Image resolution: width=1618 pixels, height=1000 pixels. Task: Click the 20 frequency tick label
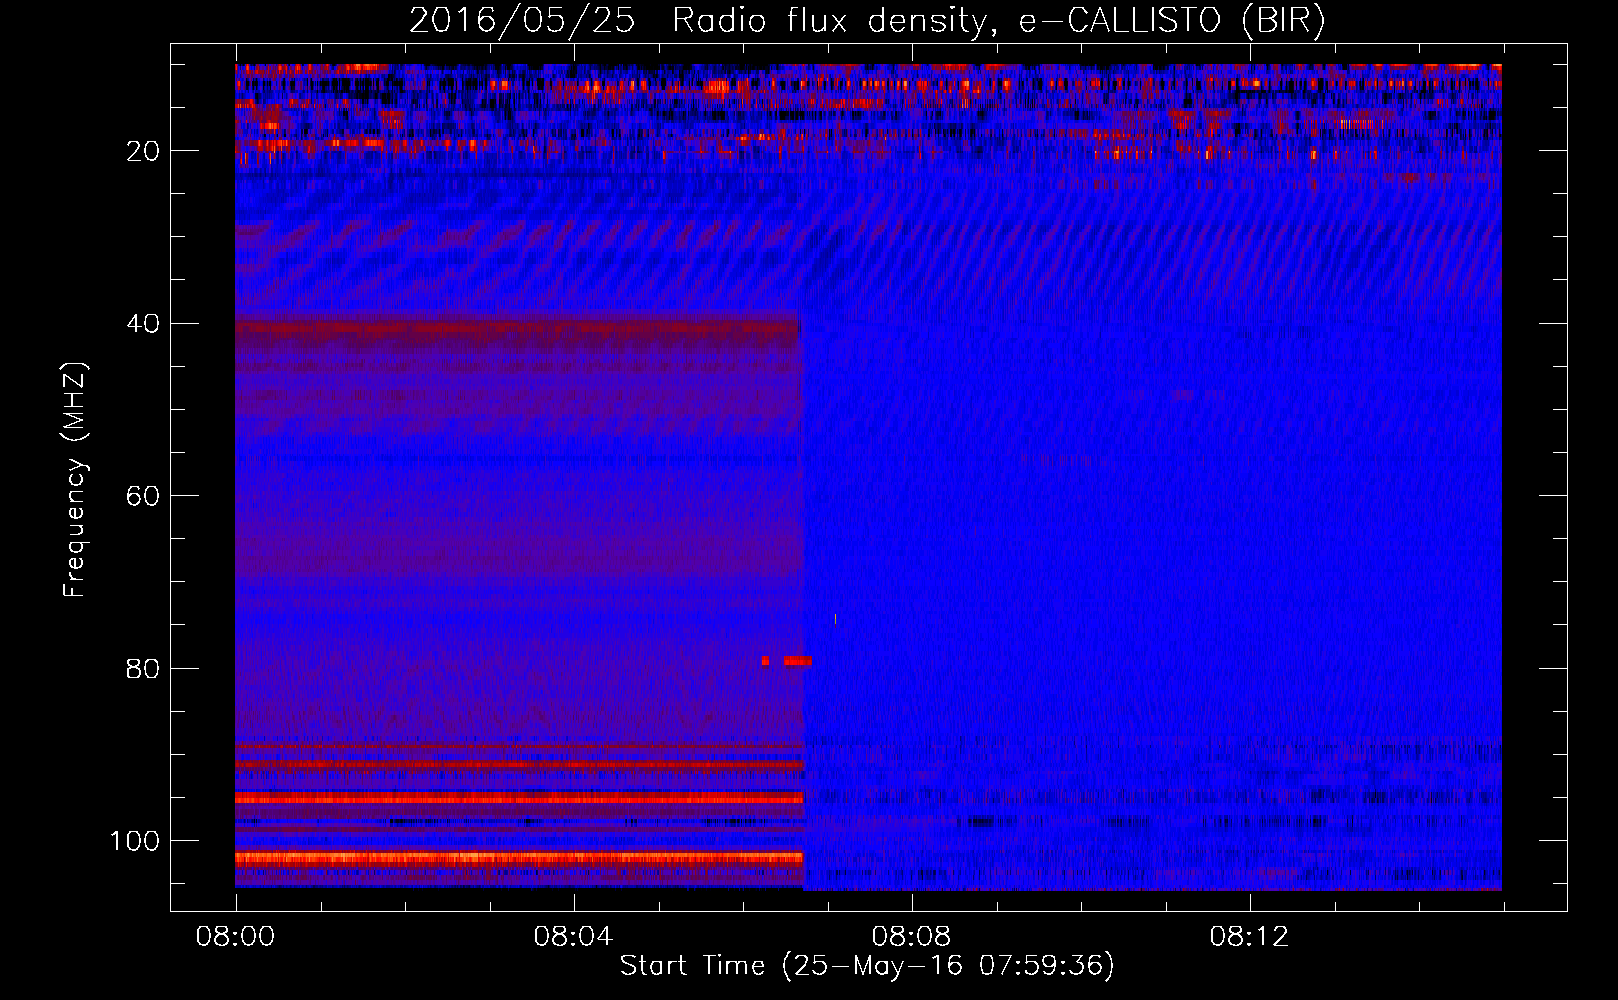144,151
